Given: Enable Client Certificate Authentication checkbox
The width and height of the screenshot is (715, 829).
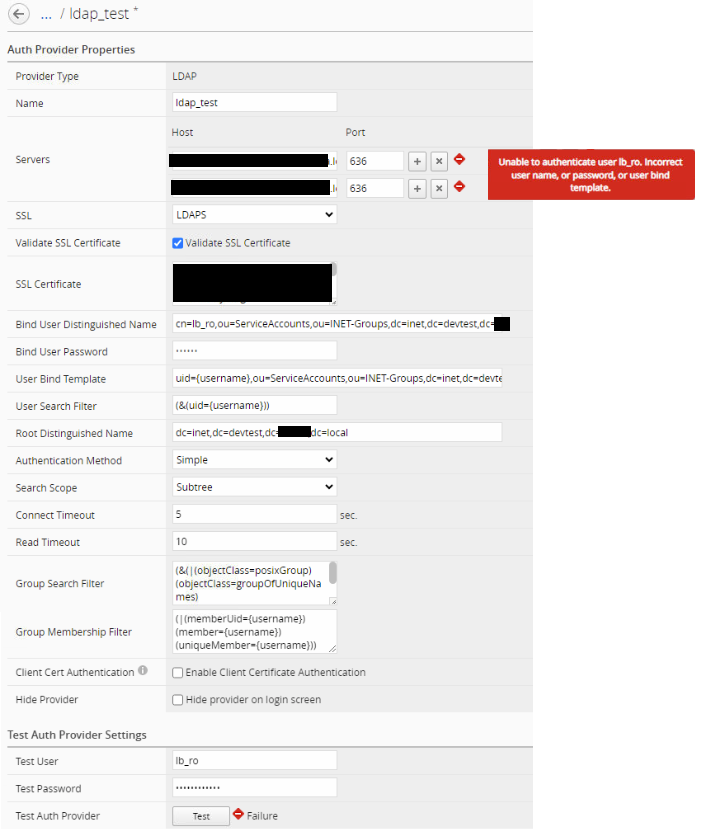Looking at the screenshot, I should [x=178, y=673].
